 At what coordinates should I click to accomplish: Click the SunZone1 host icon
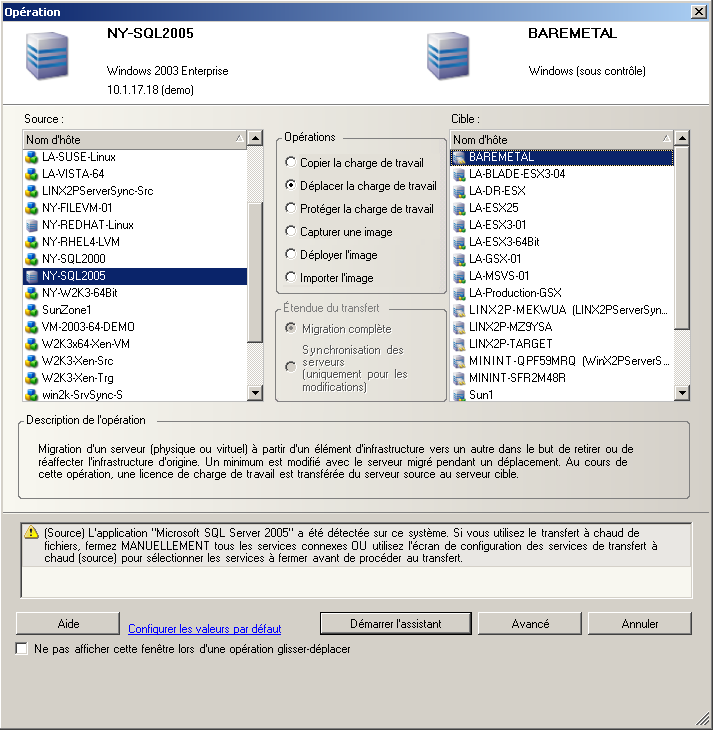pyautogui.click(x=31, y=310)
